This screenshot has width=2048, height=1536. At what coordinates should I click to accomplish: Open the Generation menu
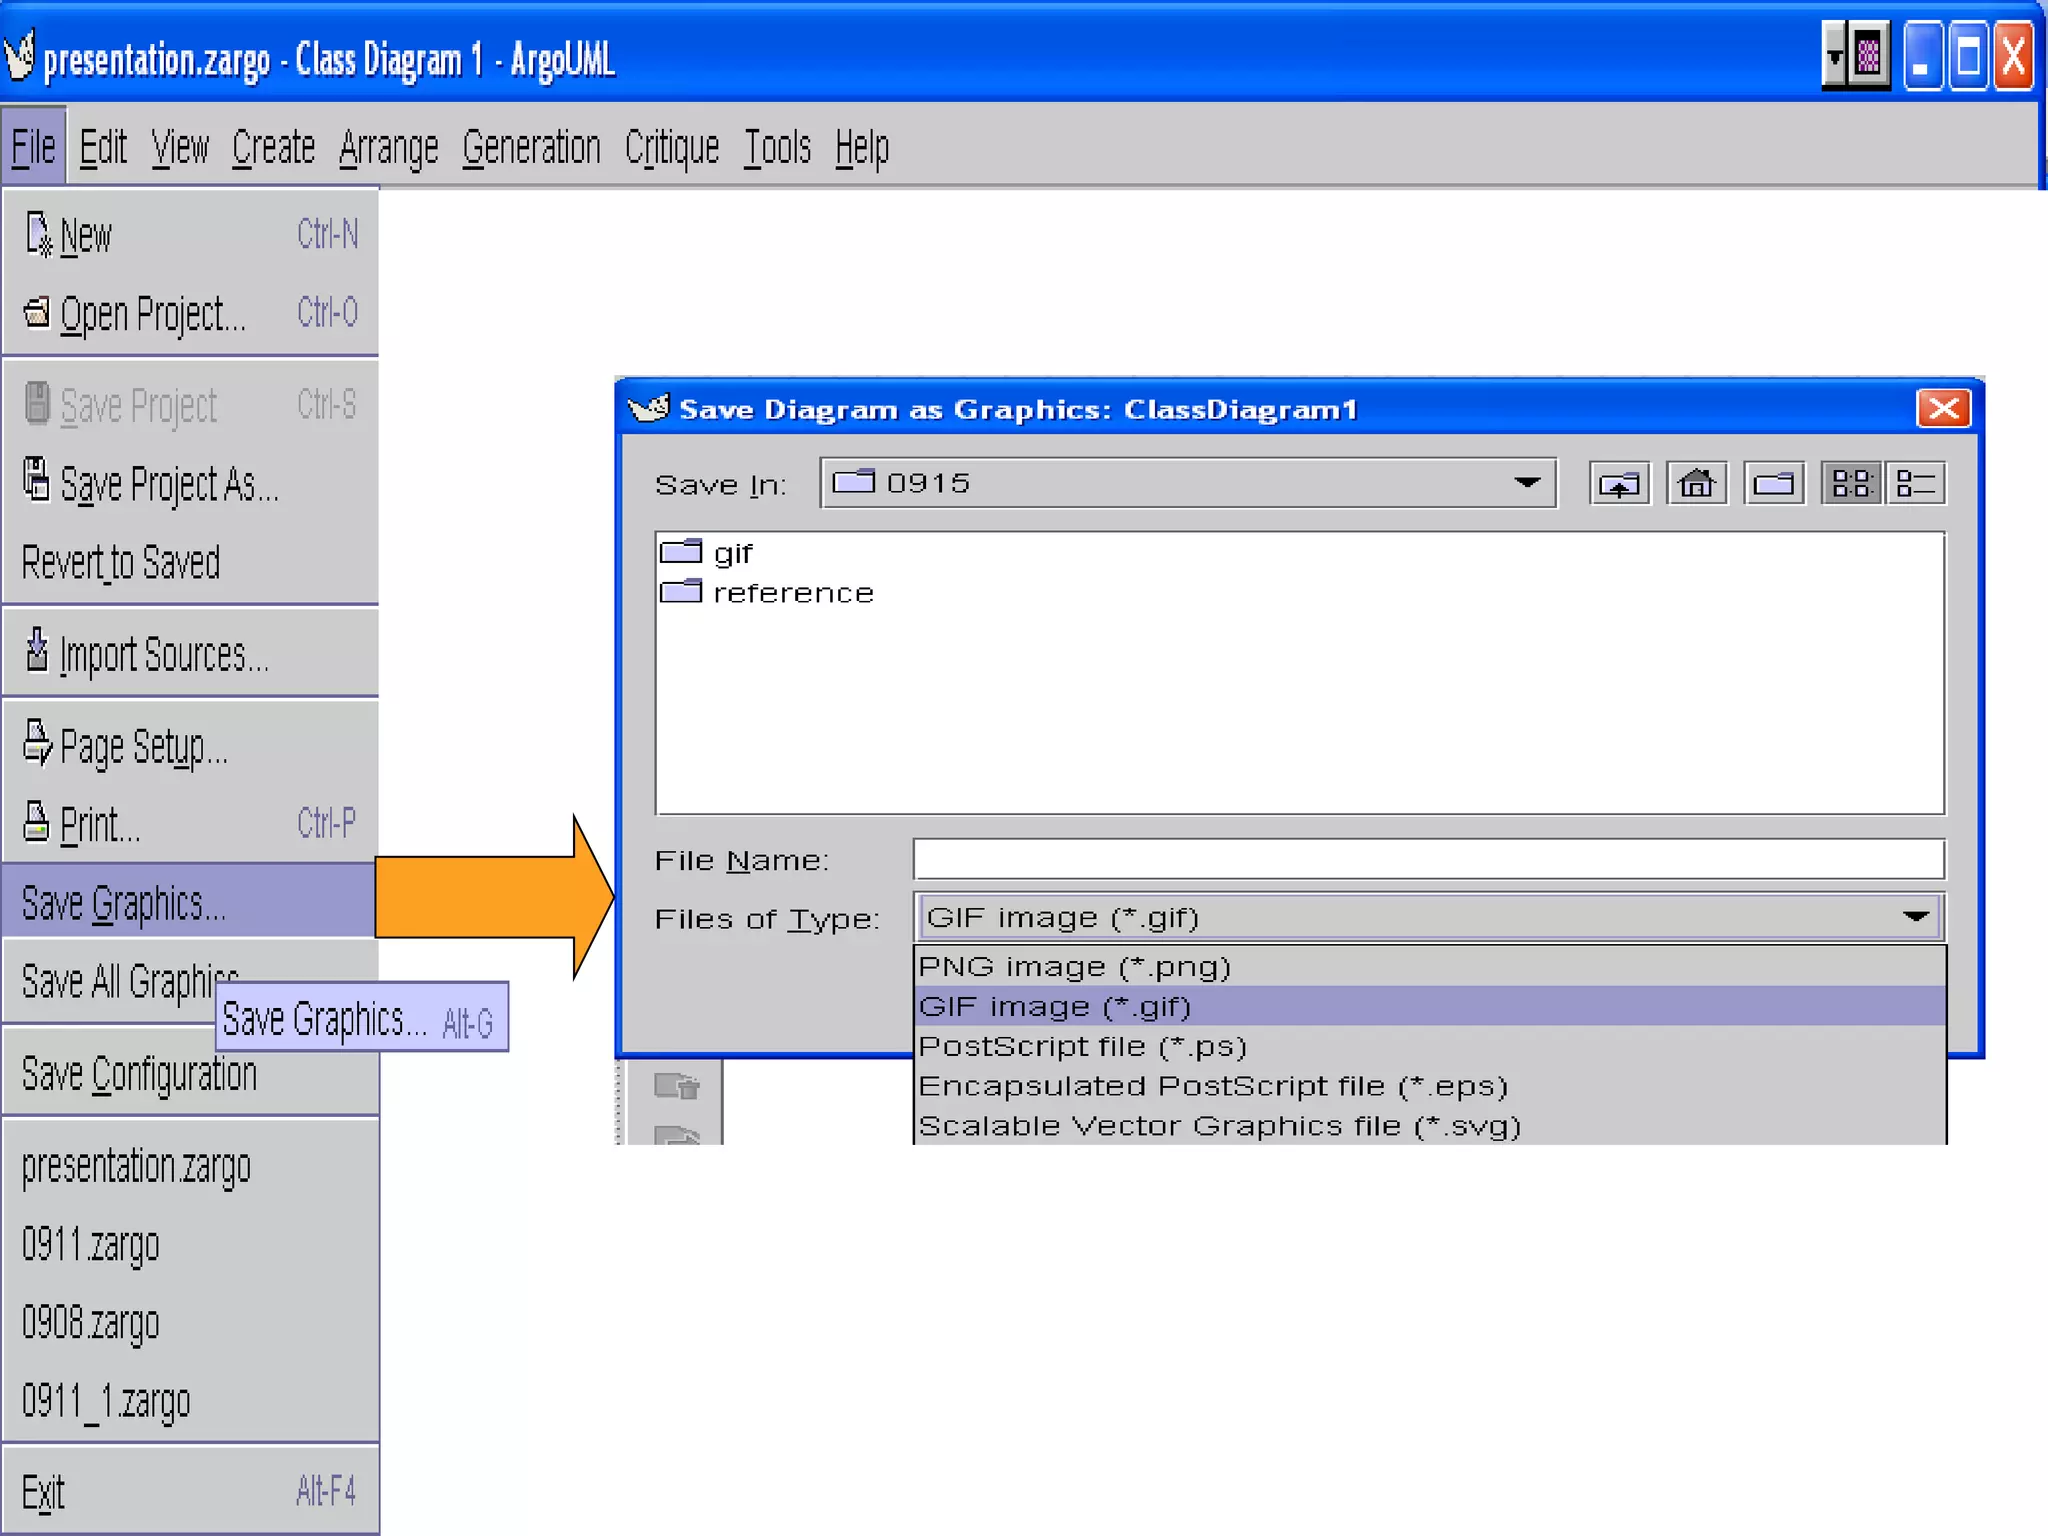tap(531, 148)
